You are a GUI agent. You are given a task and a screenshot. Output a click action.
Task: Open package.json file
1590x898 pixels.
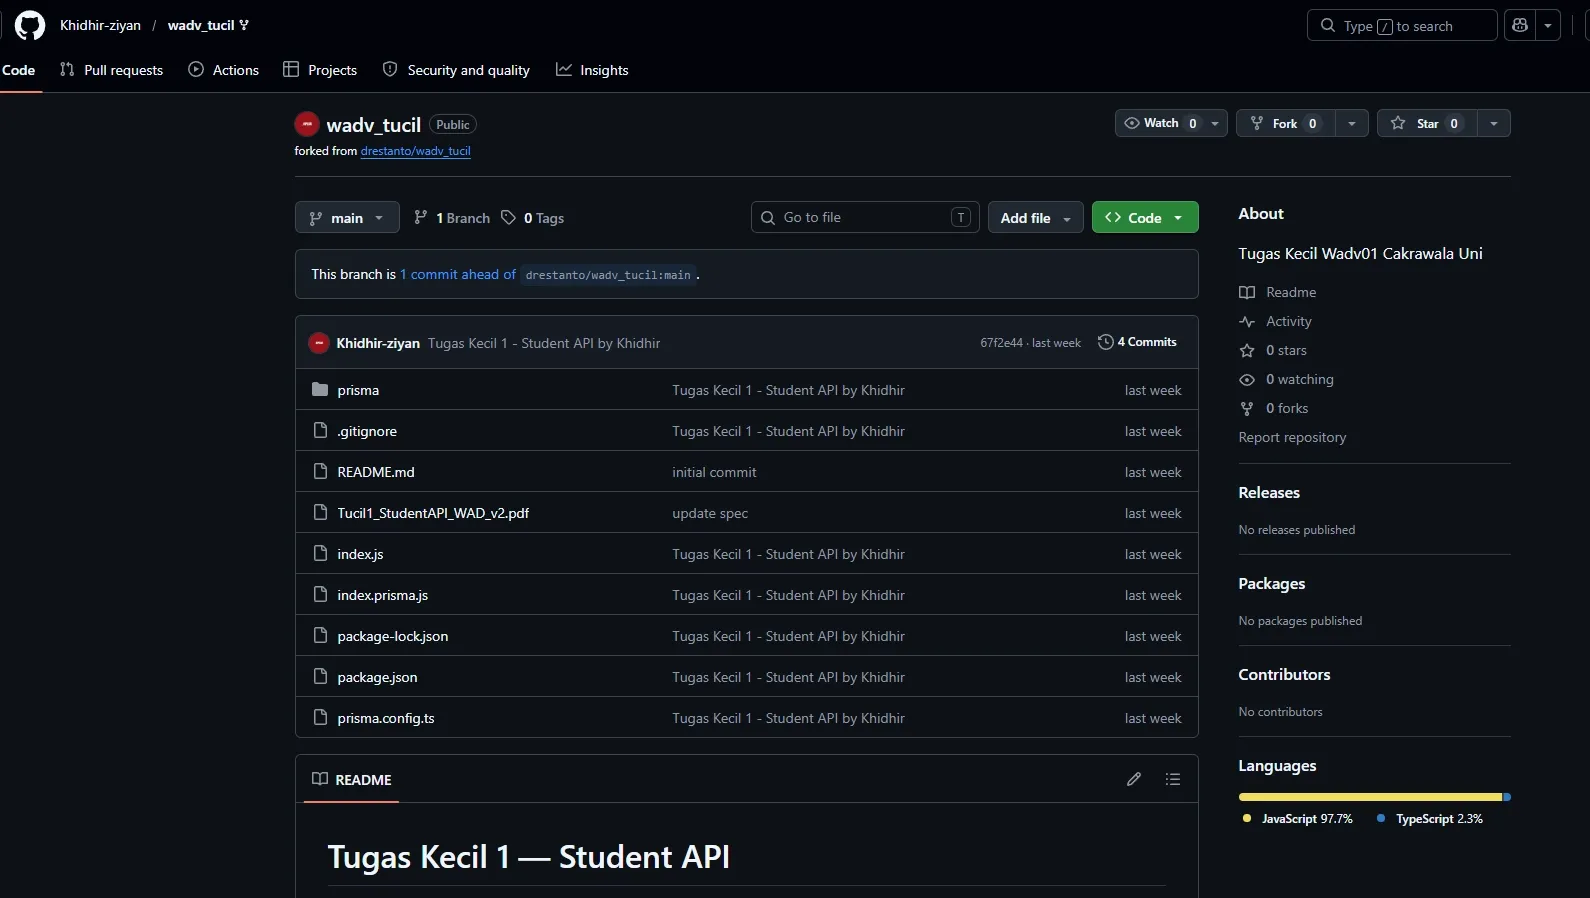tap(377, 677)
